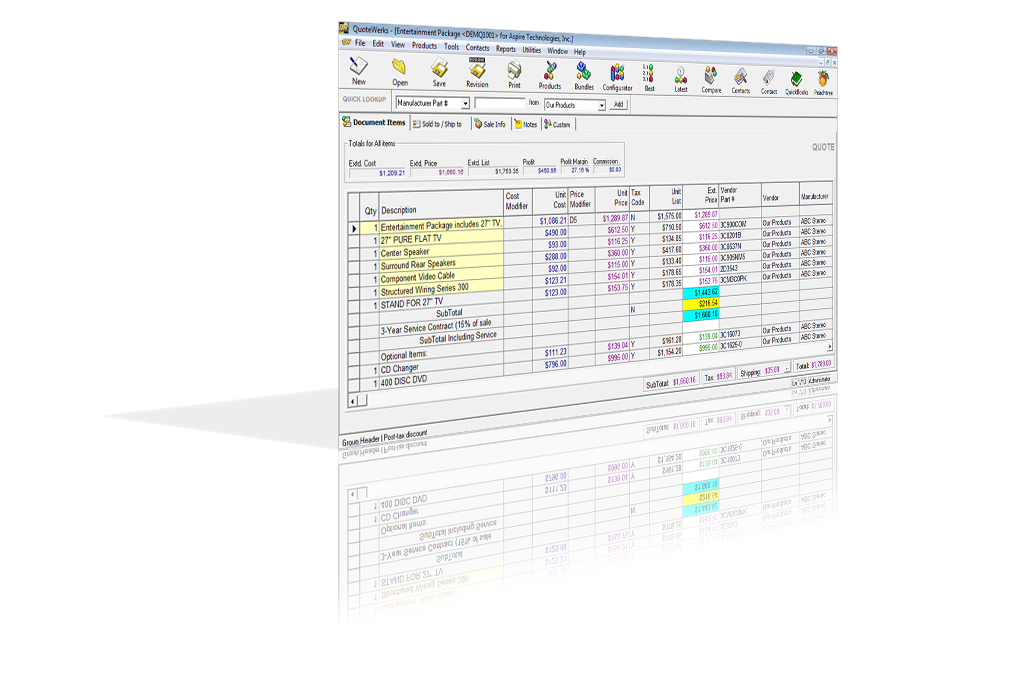1013x675 pixels.
Task: Click the Revision toolbar icon
Action: pos(477,70)
